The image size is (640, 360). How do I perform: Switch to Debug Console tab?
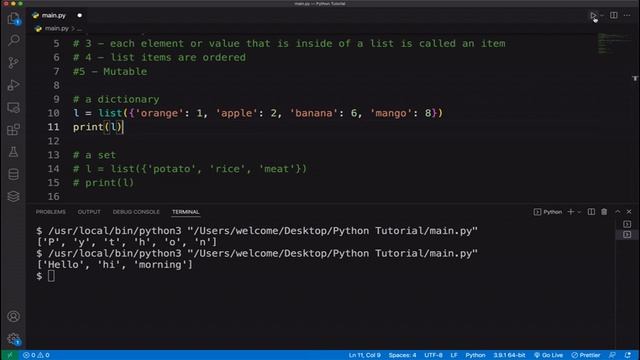(x=136, y=212)
